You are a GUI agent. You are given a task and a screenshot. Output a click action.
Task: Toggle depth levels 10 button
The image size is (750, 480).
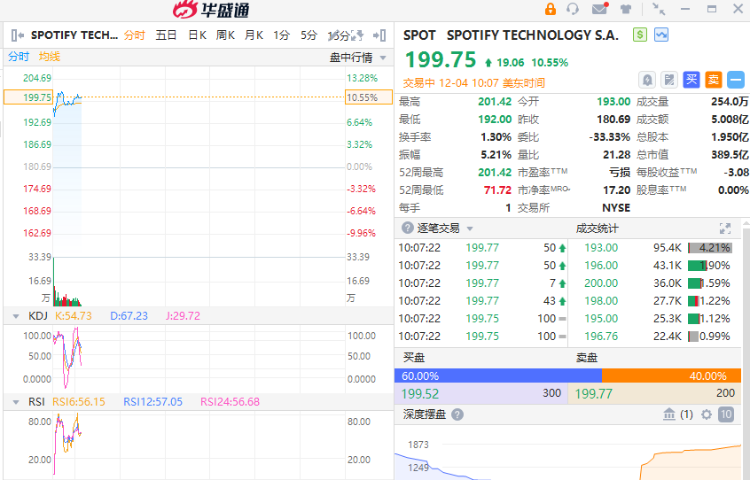(x=726, y=414)
